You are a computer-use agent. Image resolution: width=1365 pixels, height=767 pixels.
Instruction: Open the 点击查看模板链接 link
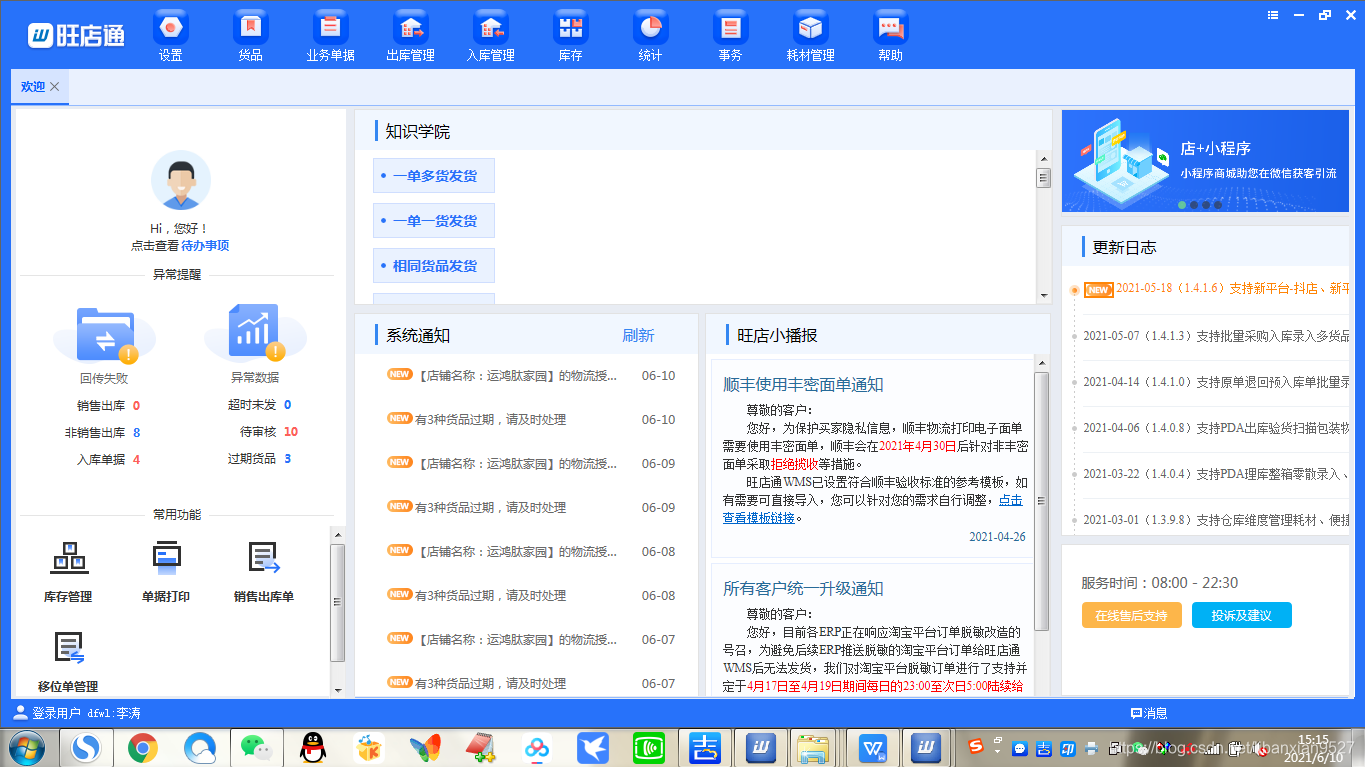[872, 508]
